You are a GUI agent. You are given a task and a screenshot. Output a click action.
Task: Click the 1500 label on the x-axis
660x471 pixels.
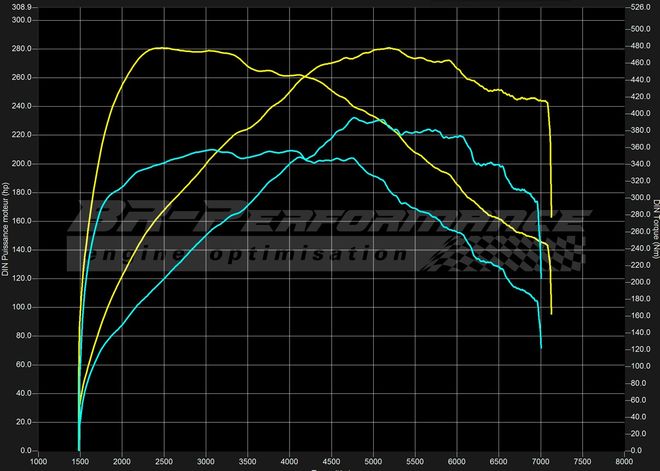[79, 462]
